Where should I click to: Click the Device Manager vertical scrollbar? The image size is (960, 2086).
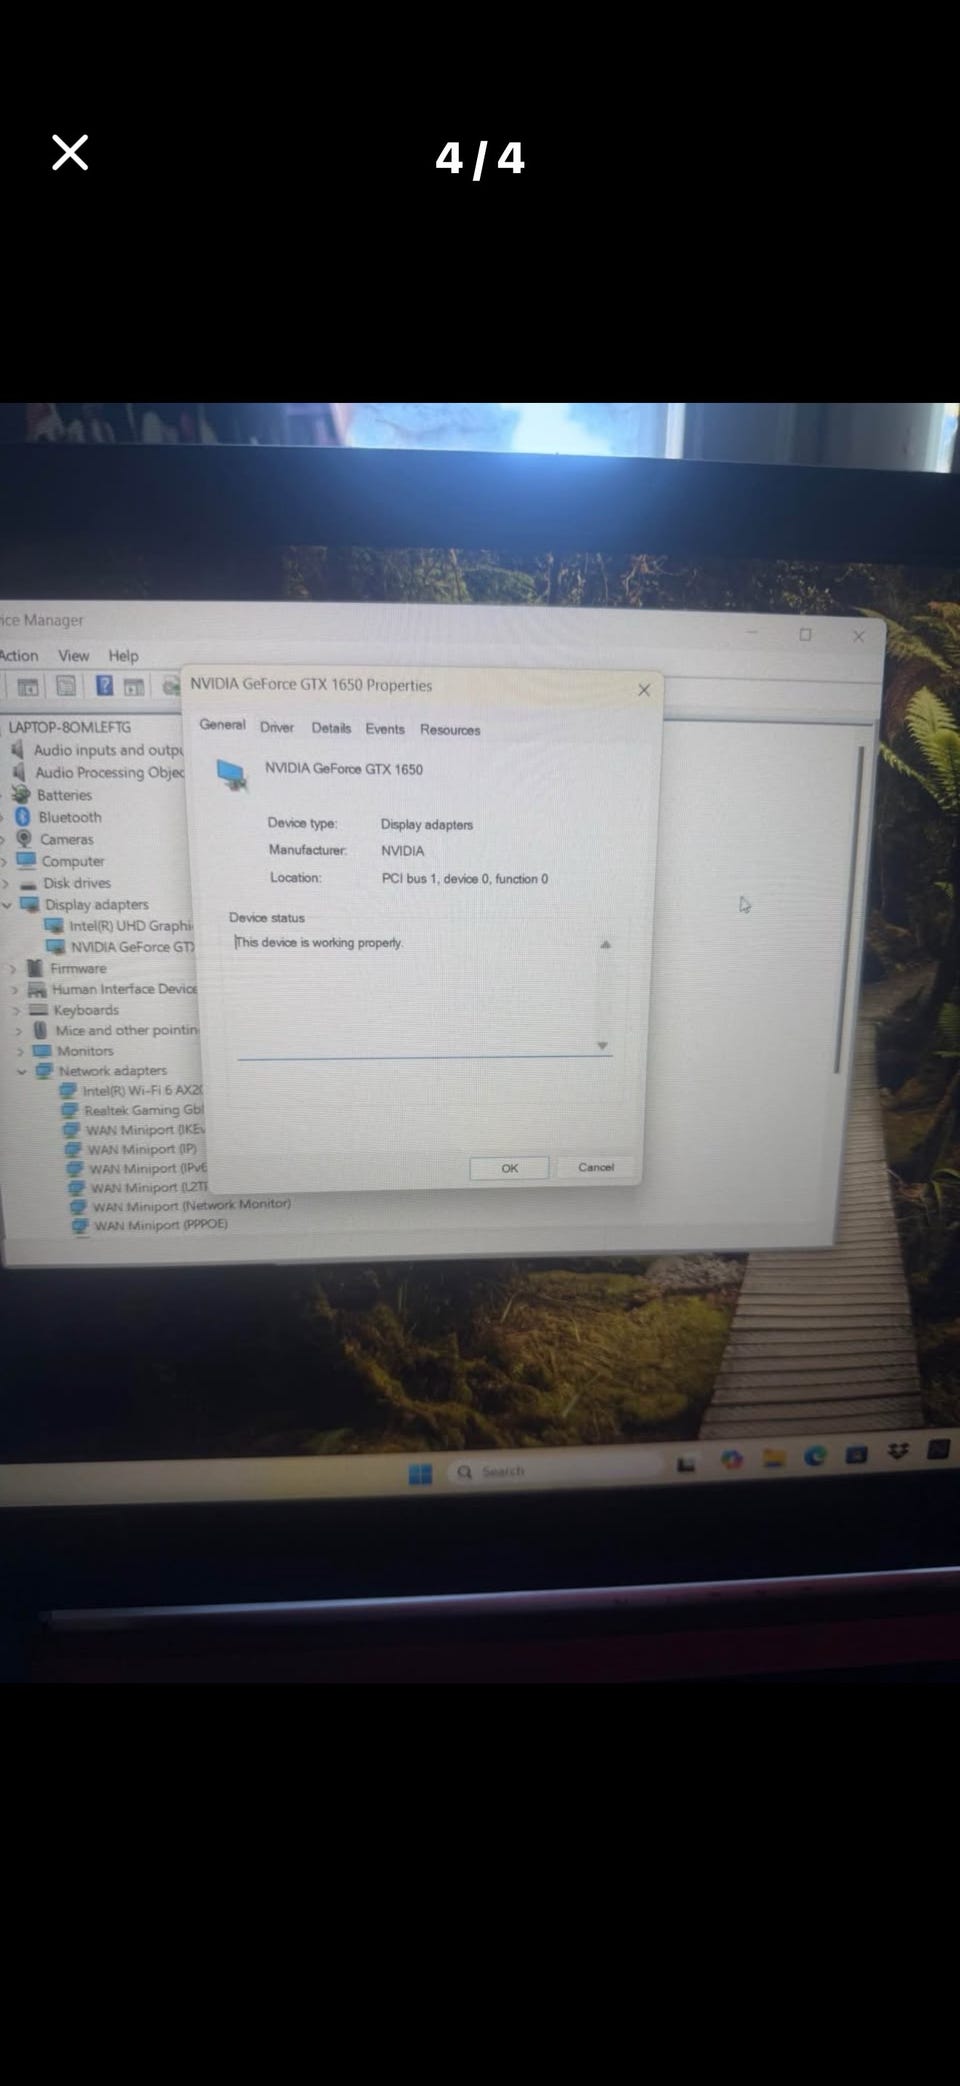pos(848,910)
